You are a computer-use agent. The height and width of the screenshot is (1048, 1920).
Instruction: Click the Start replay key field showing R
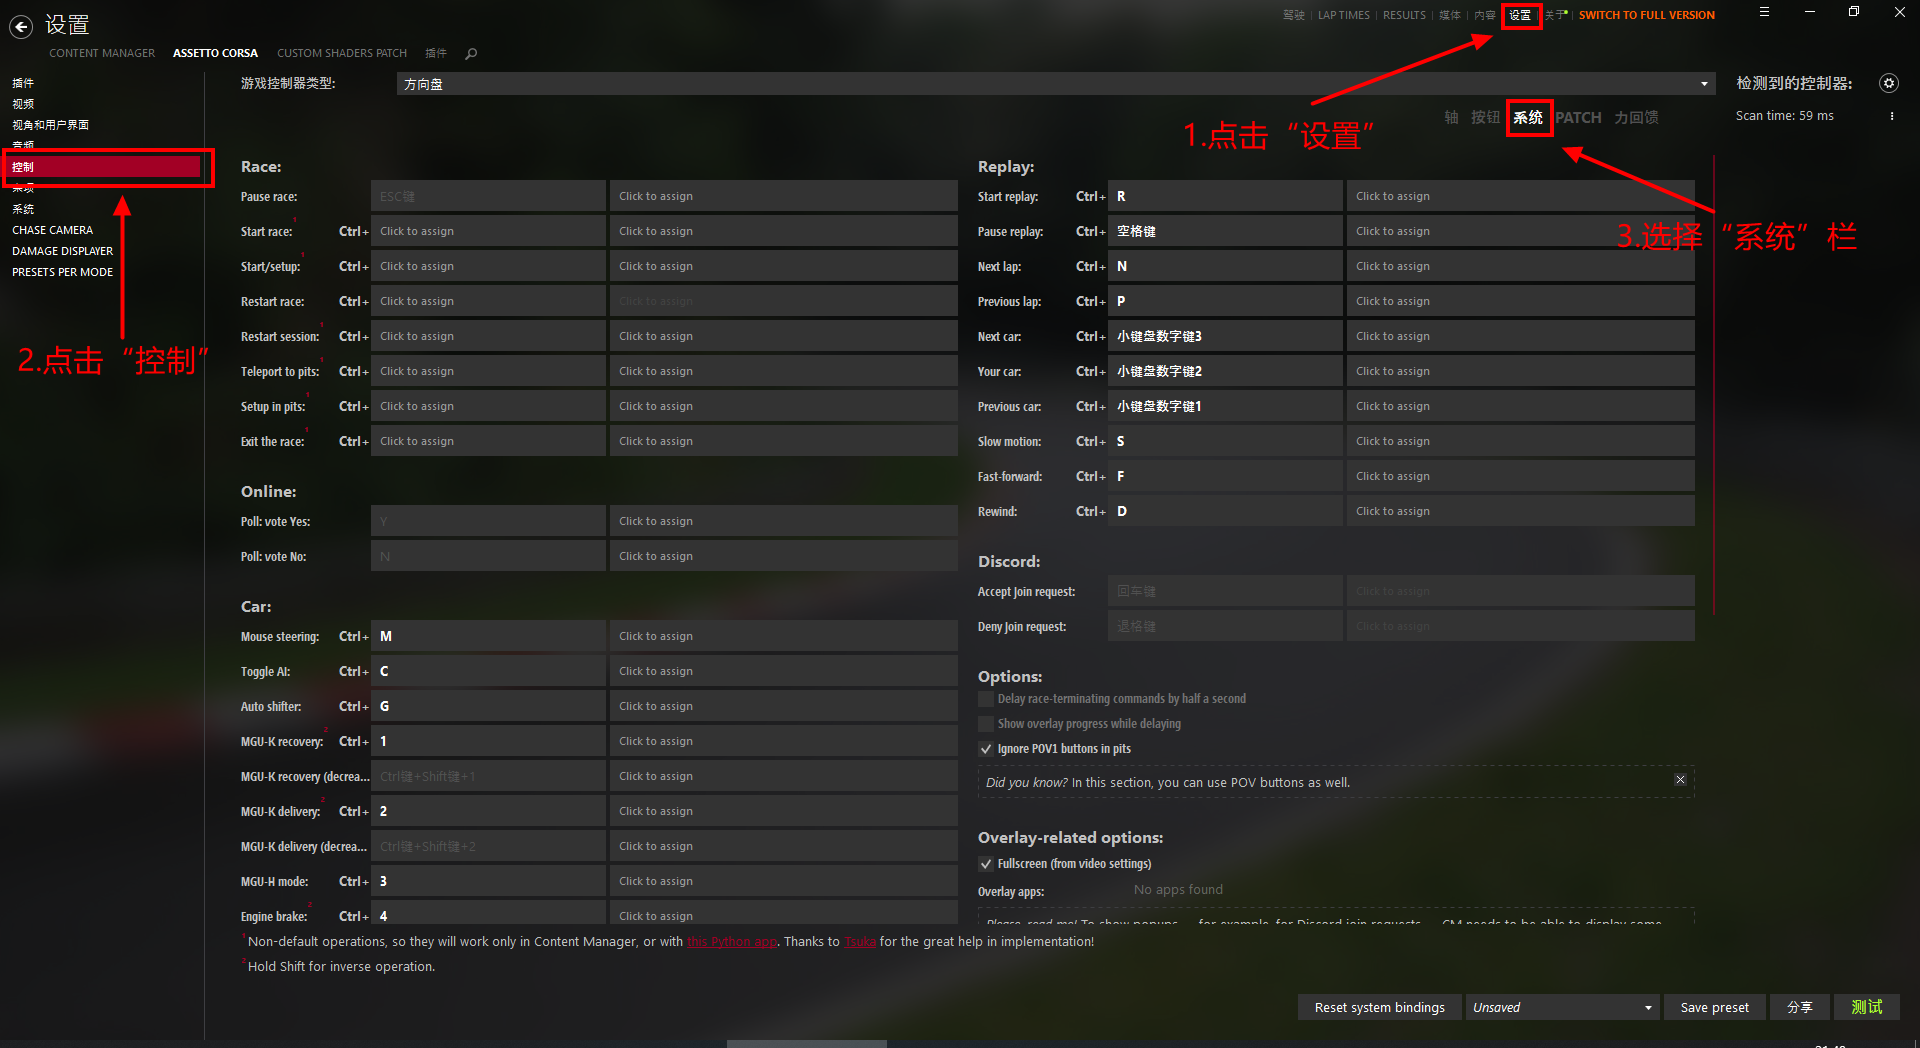point(1225,196)
